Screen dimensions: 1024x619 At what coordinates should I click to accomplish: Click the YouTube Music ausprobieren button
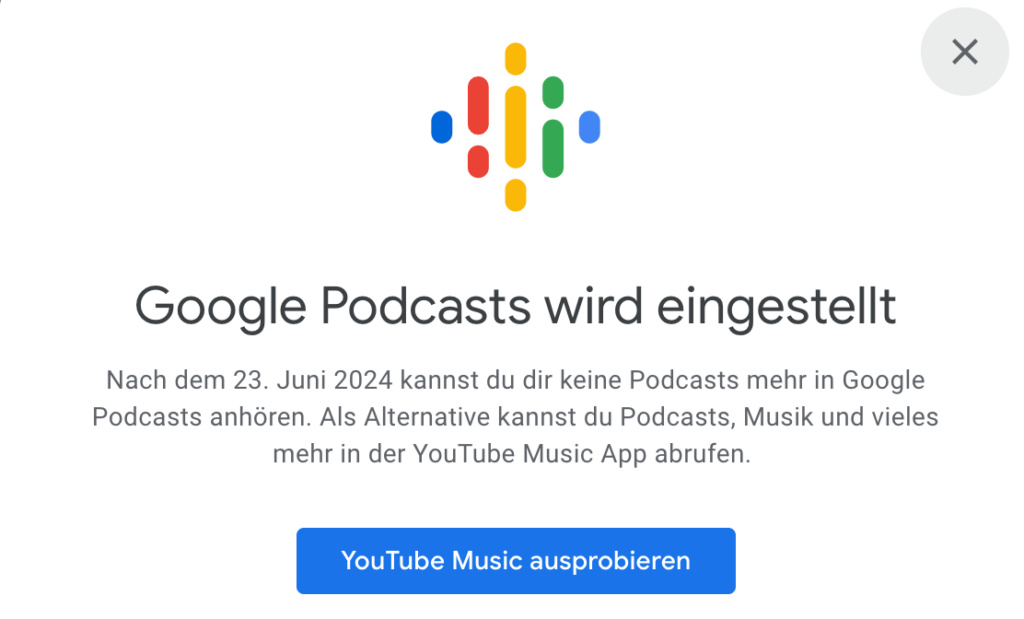[x=516, y=561]
